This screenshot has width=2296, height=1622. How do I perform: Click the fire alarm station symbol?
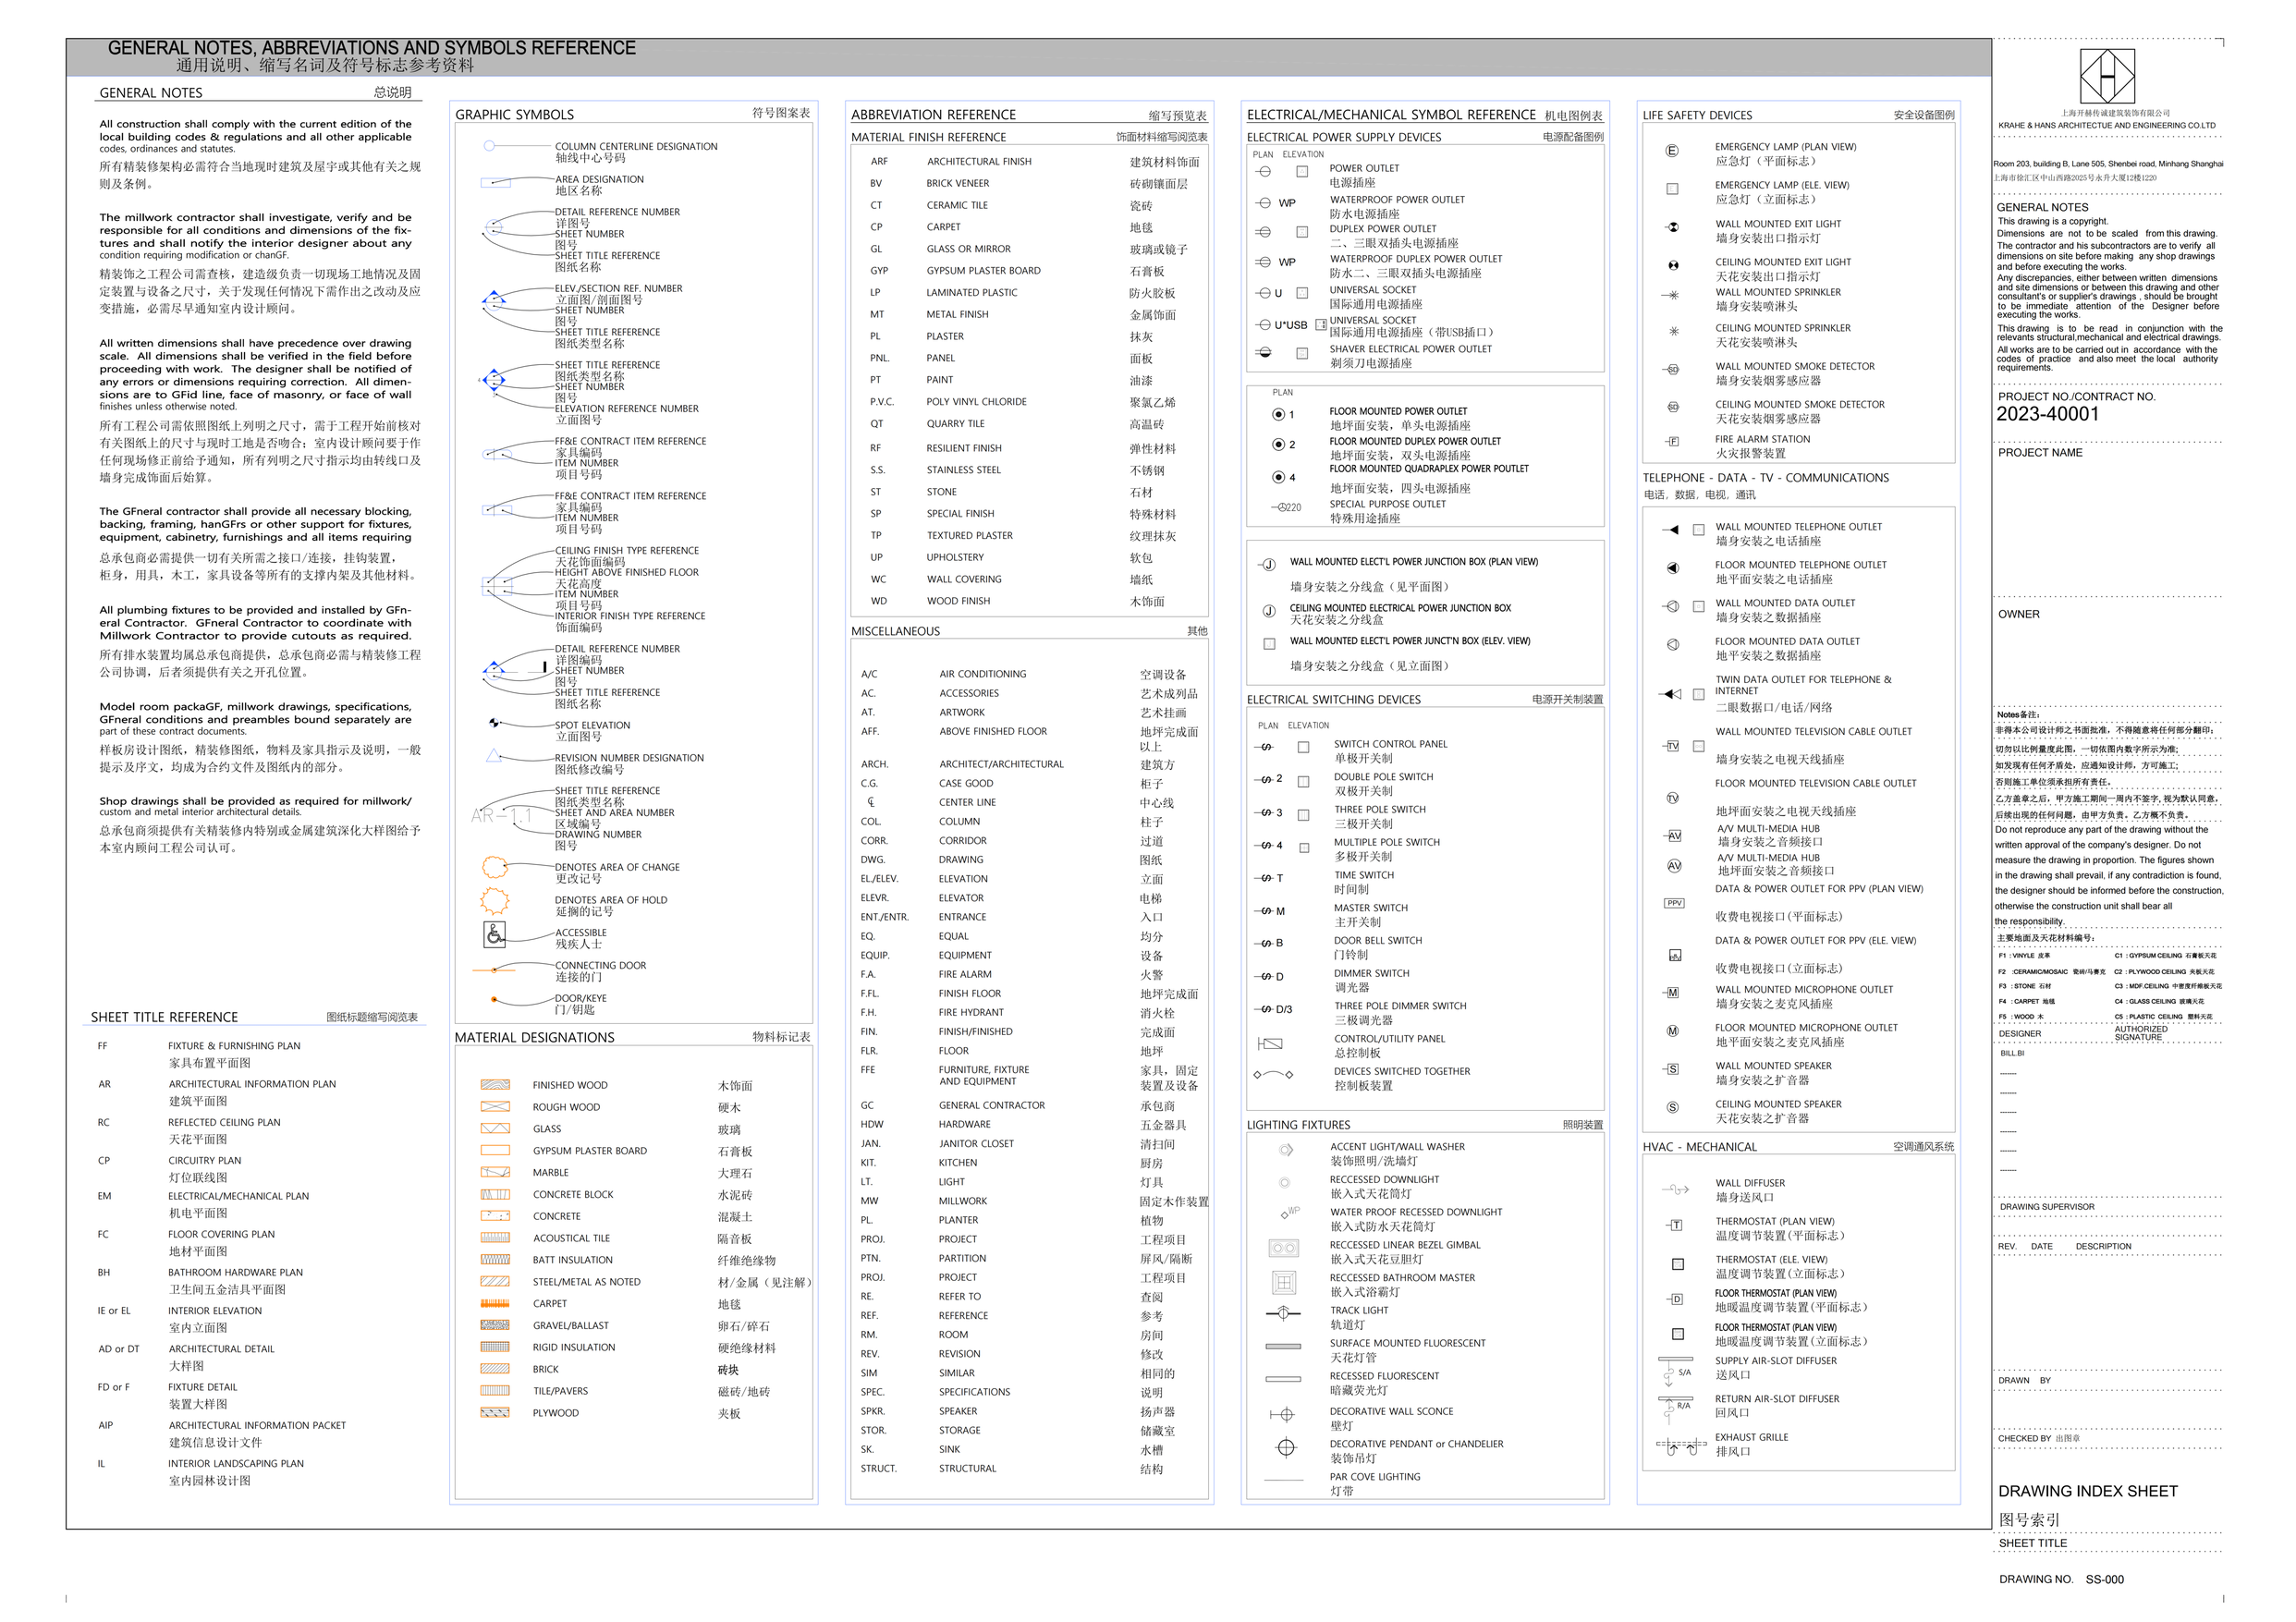(x=1672, y=441)
